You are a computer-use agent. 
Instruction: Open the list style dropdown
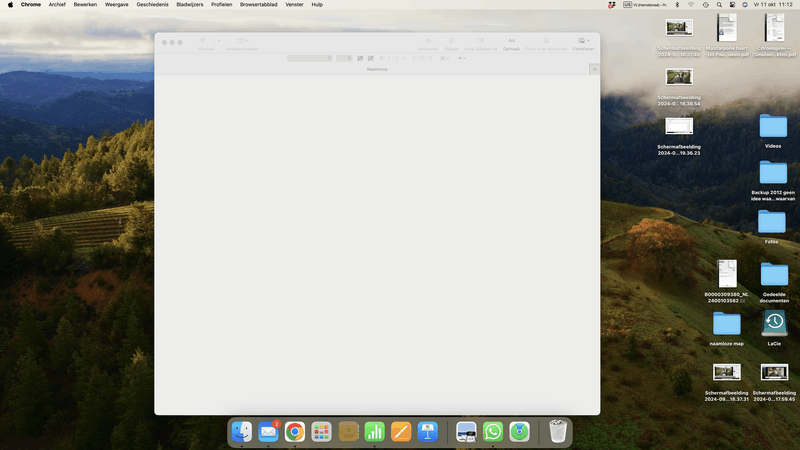[444, 58]
